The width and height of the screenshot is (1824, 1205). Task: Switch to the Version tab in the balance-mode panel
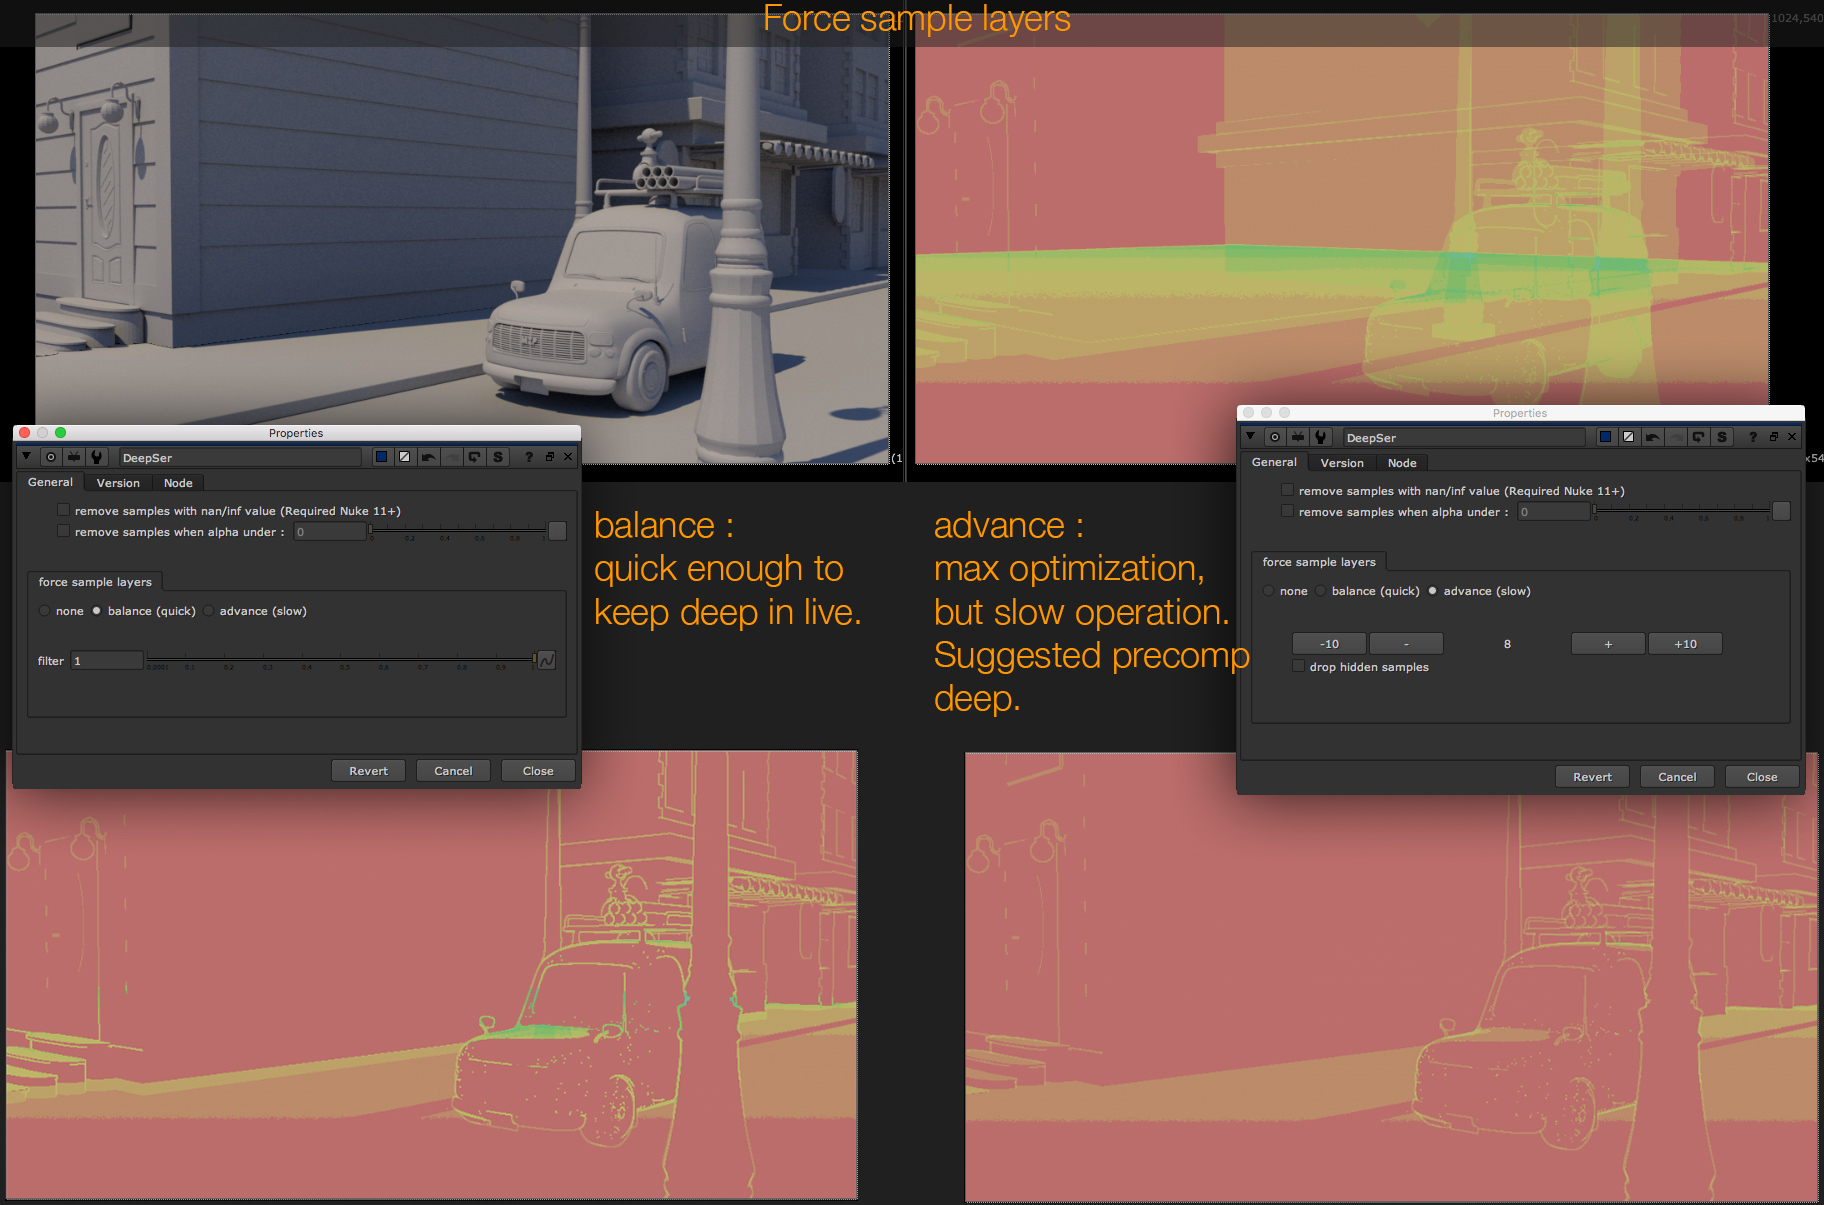(118, 483)
